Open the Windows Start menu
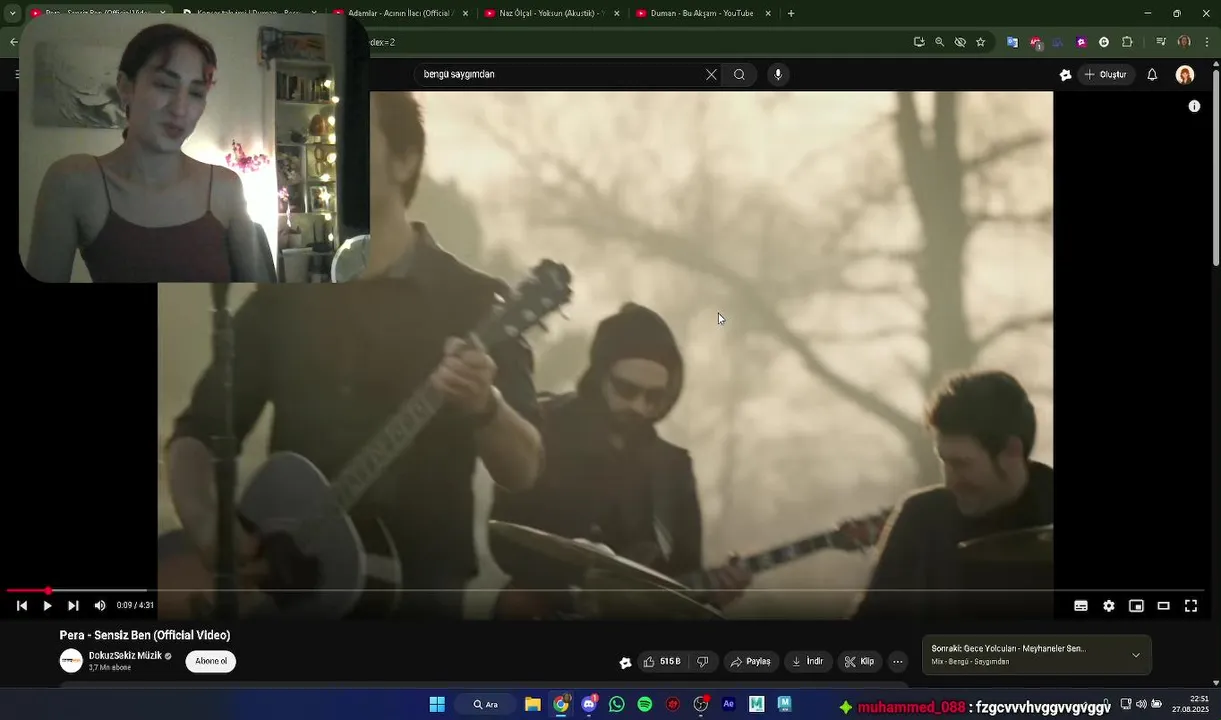The image size is (1221, 720). 437,704
